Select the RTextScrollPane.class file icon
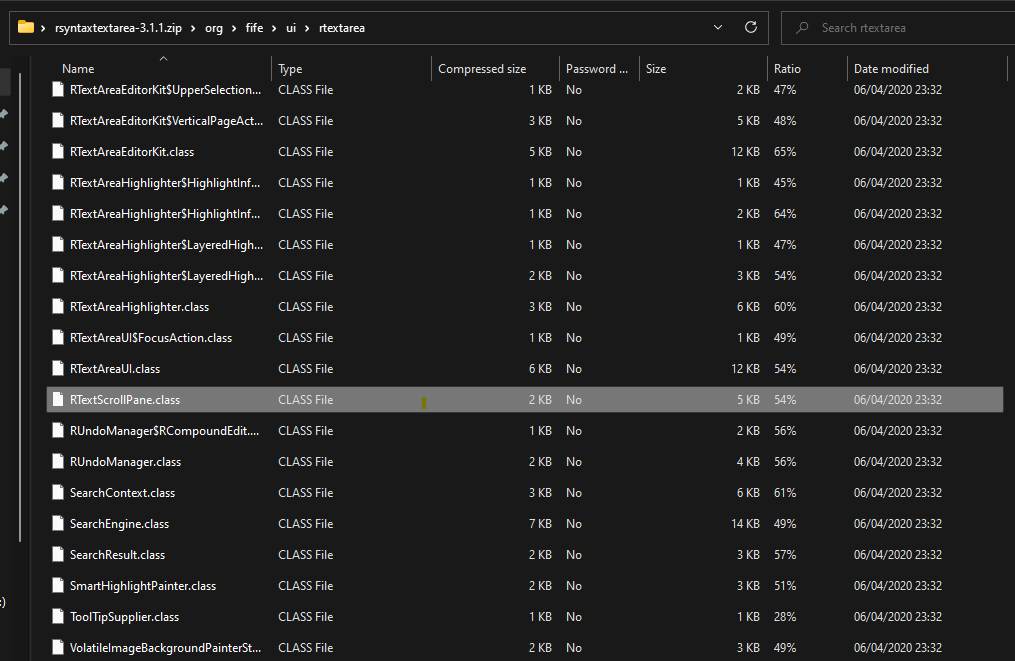 pos(57,399)
